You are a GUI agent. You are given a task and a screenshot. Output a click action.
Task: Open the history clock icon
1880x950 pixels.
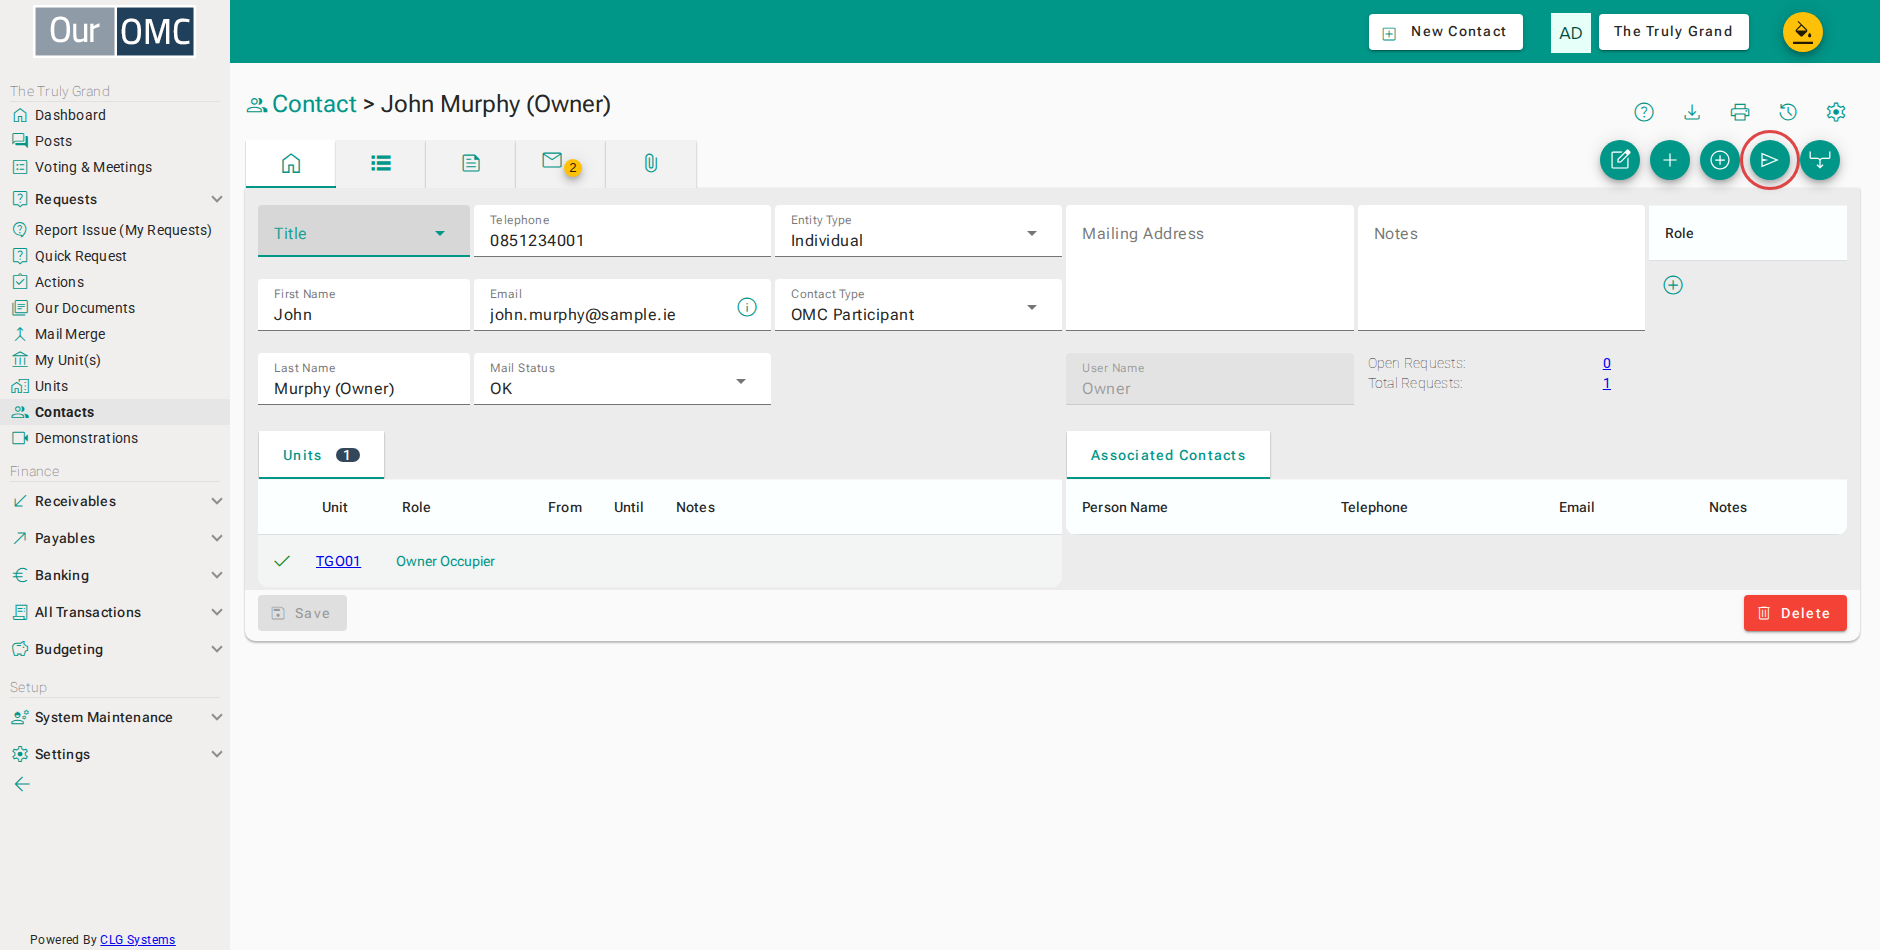click(1788, 112)
